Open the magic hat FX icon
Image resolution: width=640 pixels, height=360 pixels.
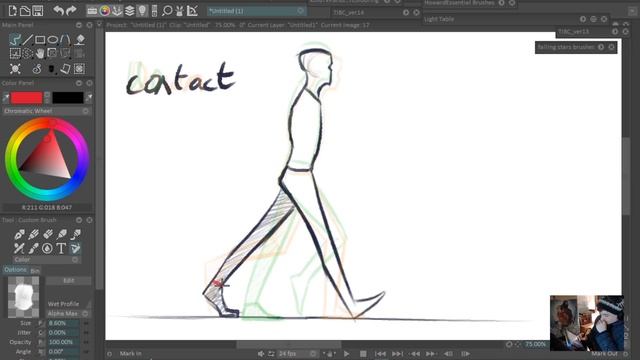point(179,11)
